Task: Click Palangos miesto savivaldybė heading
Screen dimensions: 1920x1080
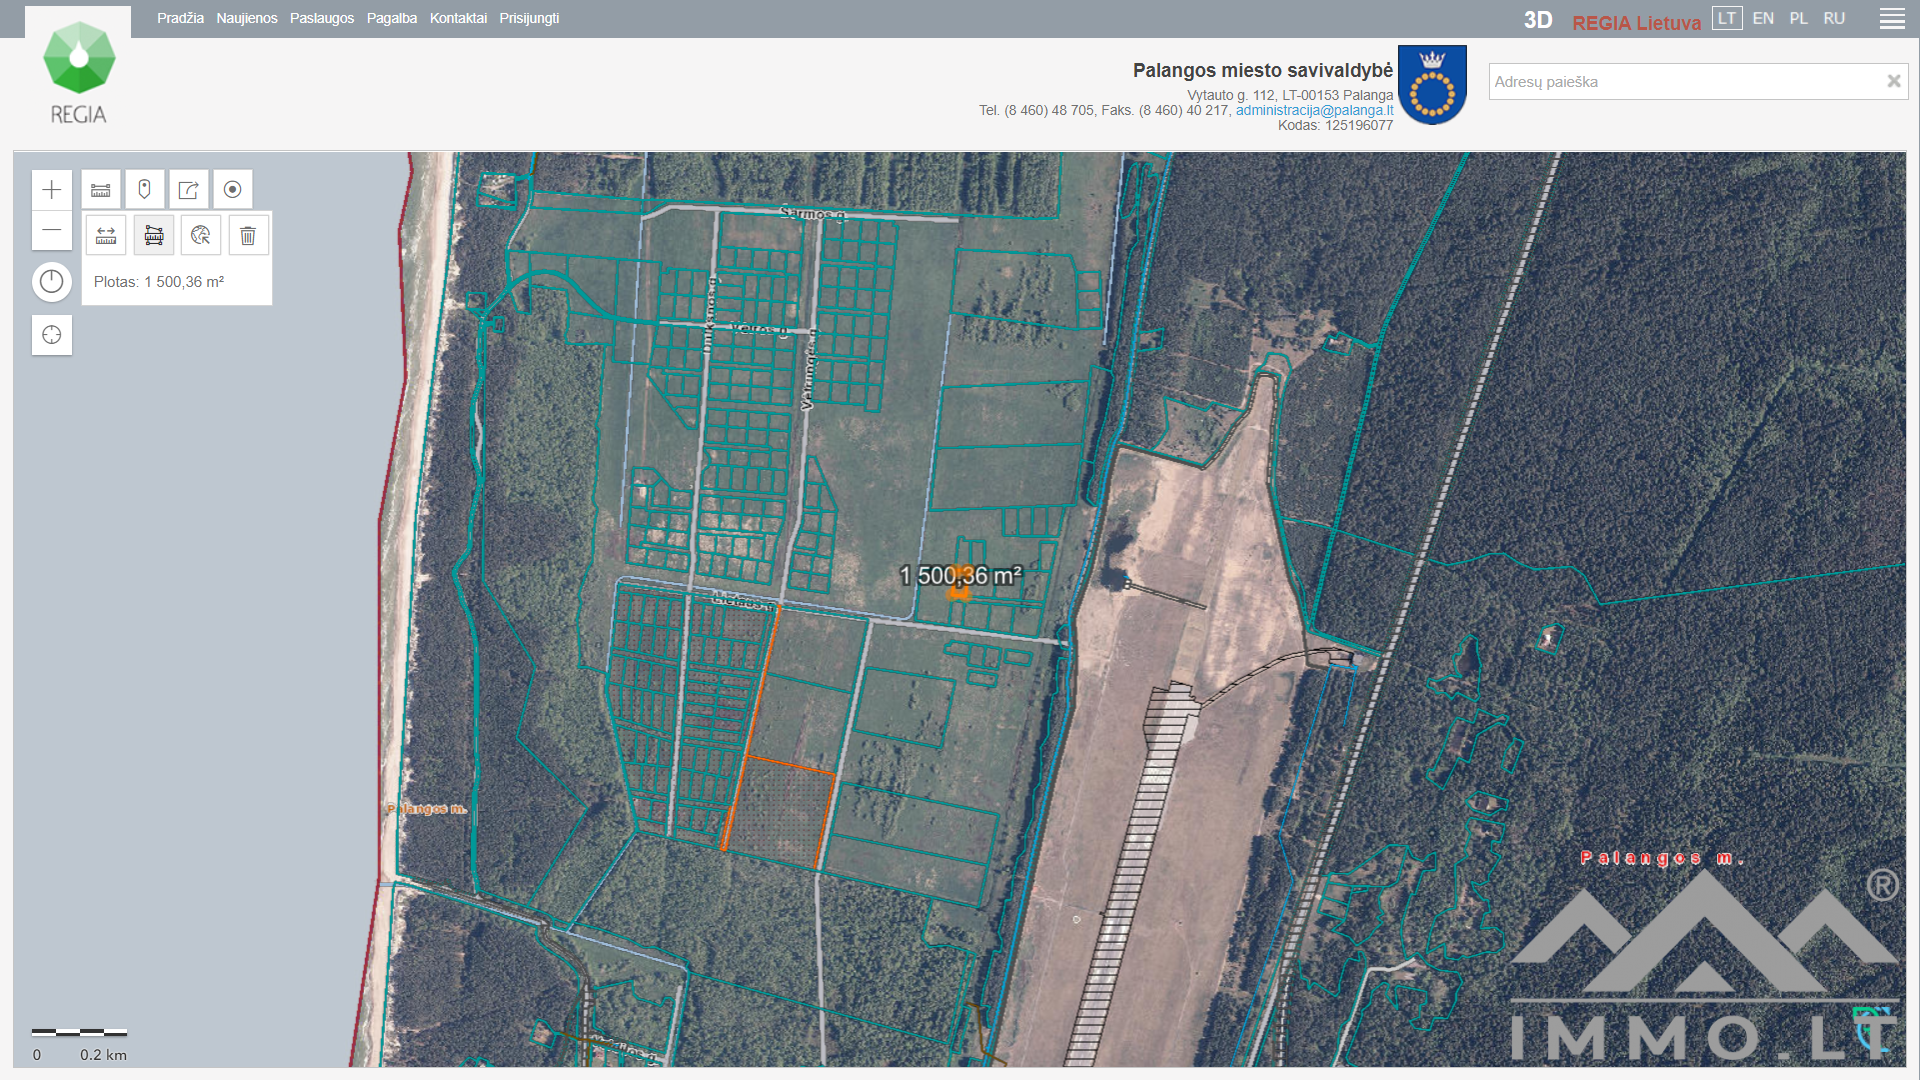Action: (x=1262, y=70)
